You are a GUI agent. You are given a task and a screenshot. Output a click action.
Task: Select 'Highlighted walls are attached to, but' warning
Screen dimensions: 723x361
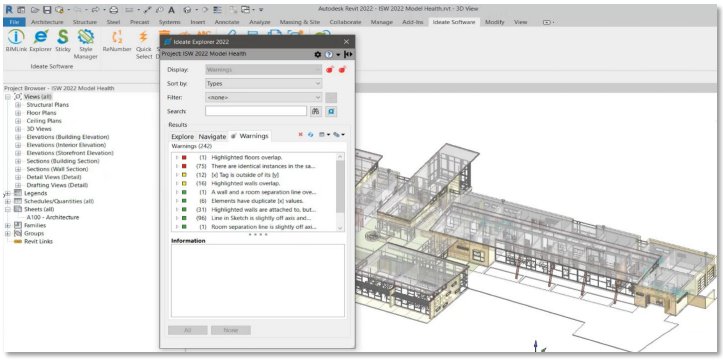264,209
